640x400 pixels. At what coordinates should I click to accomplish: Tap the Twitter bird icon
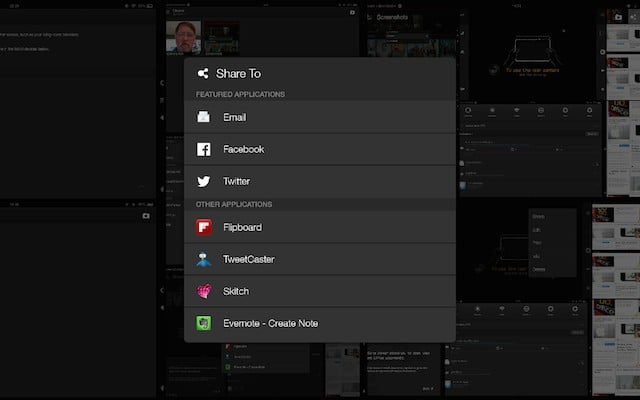[x=204, y=181]
